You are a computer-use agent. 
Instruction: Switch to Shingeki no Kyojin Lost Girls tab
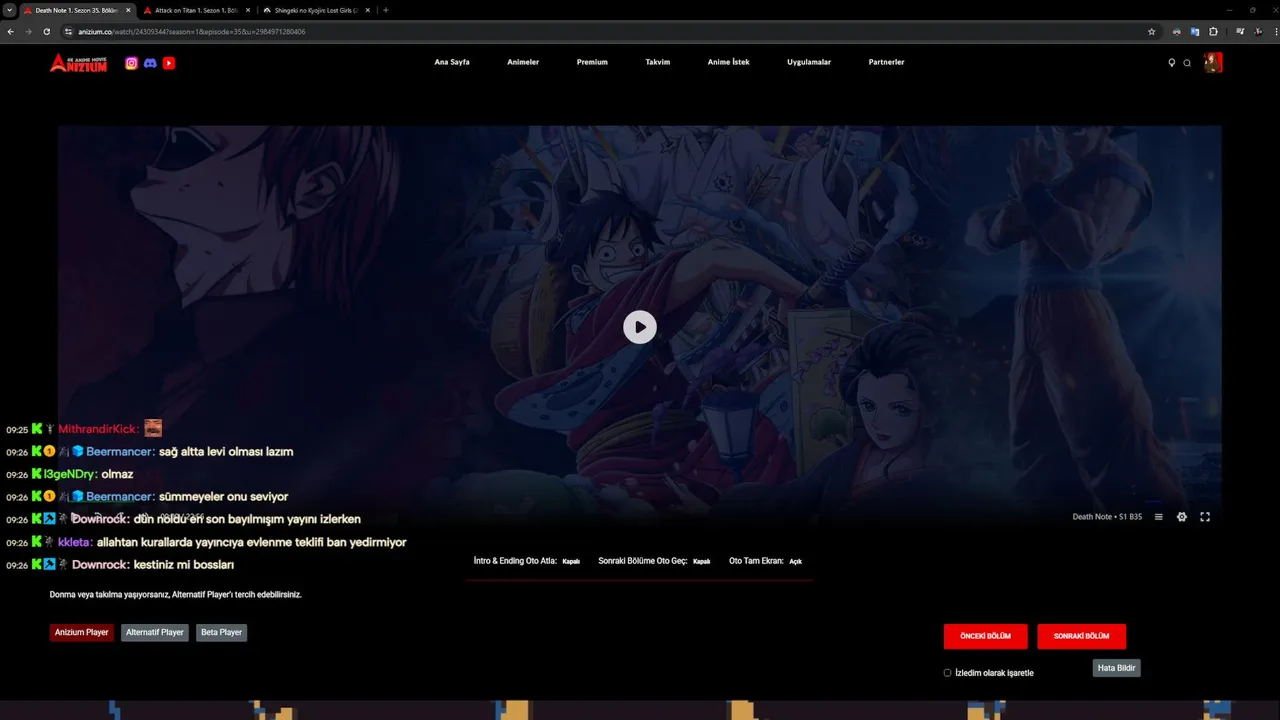click(x=316, y=10)
